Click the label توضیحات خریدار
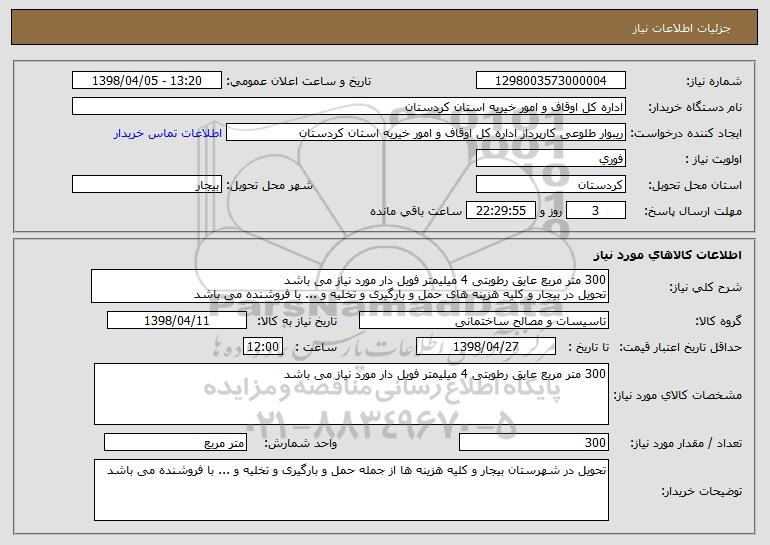The image size is (770, 545). tap(701, 490)
